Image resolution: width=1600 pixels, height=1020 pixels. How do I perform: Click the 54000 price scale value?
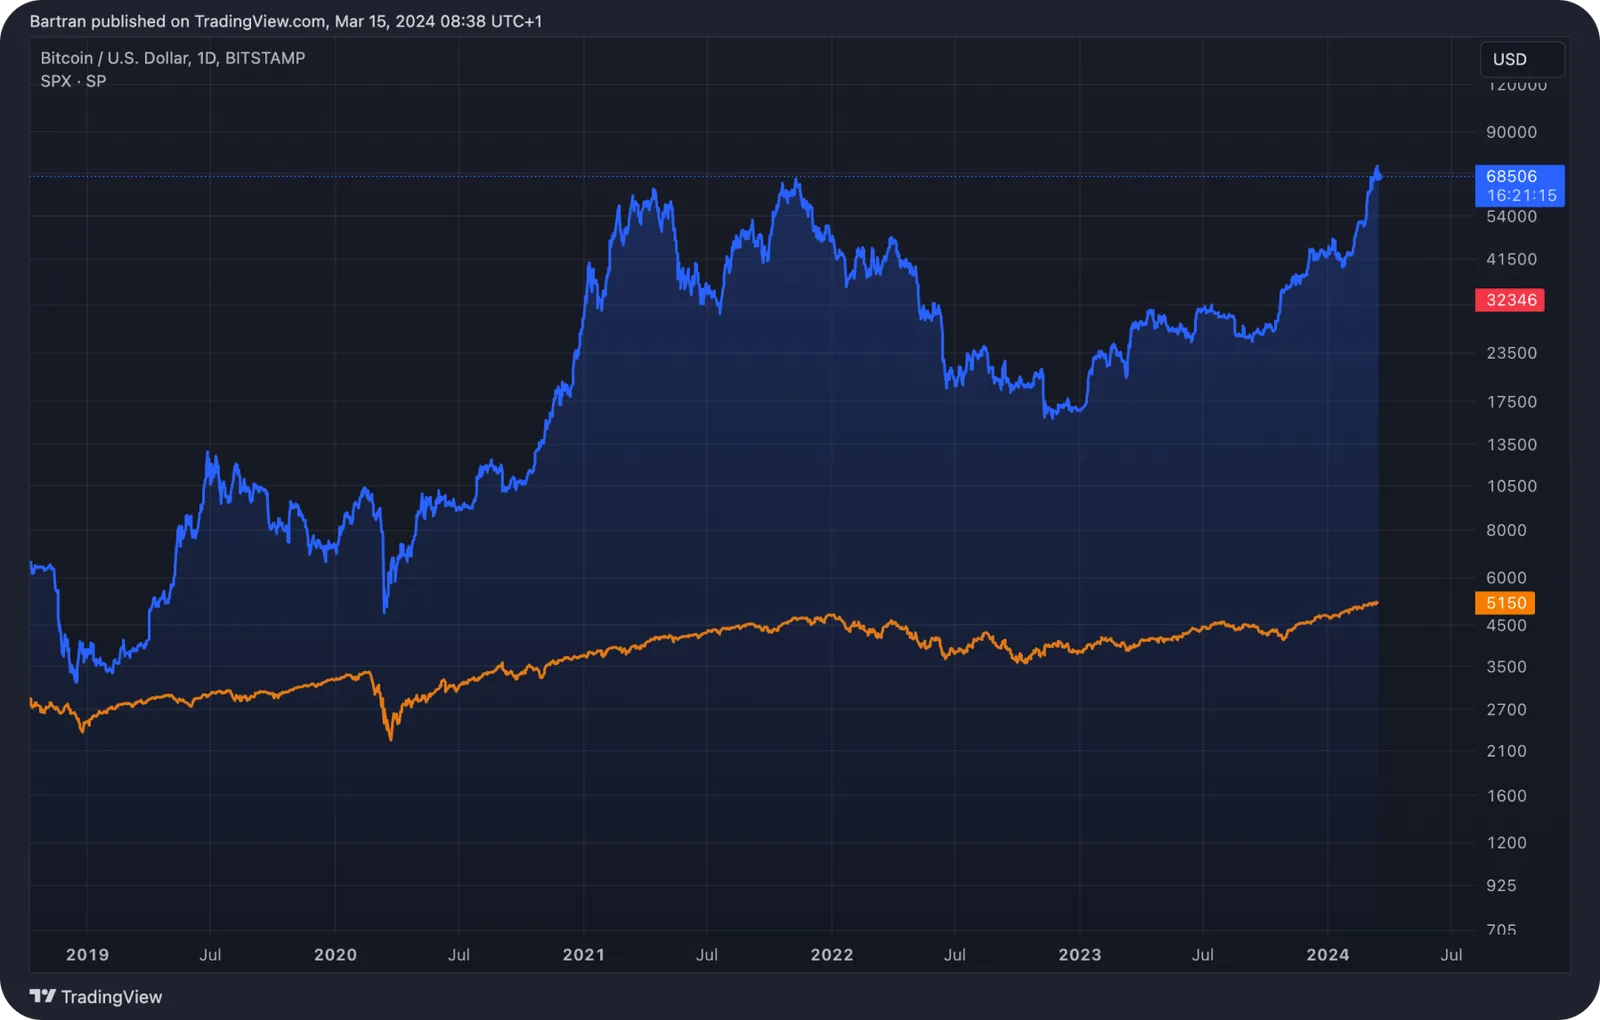(x=1511, y=217)
